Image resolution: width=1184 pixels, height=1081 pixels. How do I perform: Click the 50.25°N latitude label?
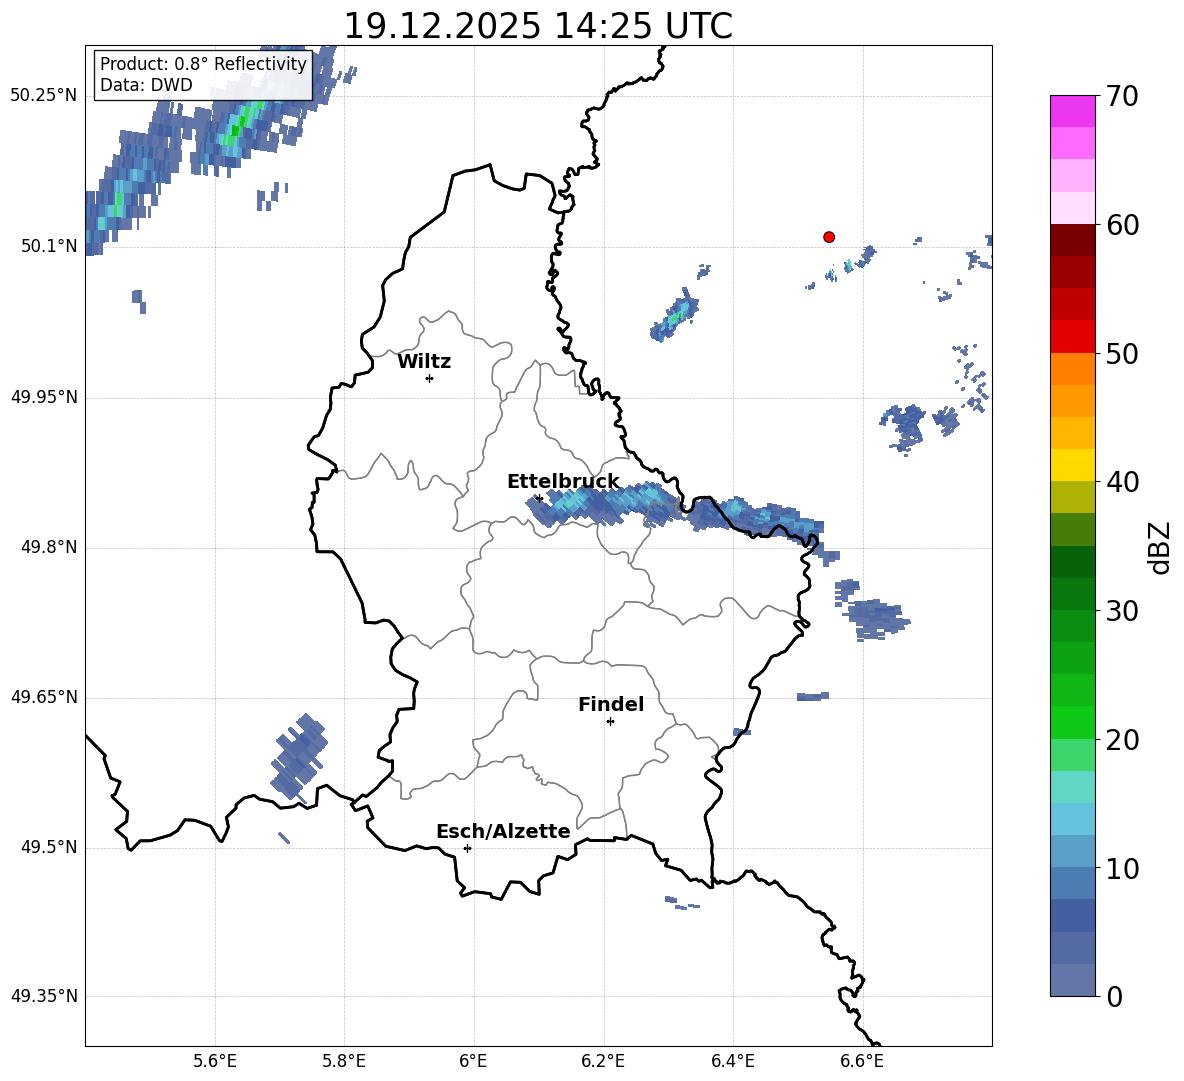point(44,96)
